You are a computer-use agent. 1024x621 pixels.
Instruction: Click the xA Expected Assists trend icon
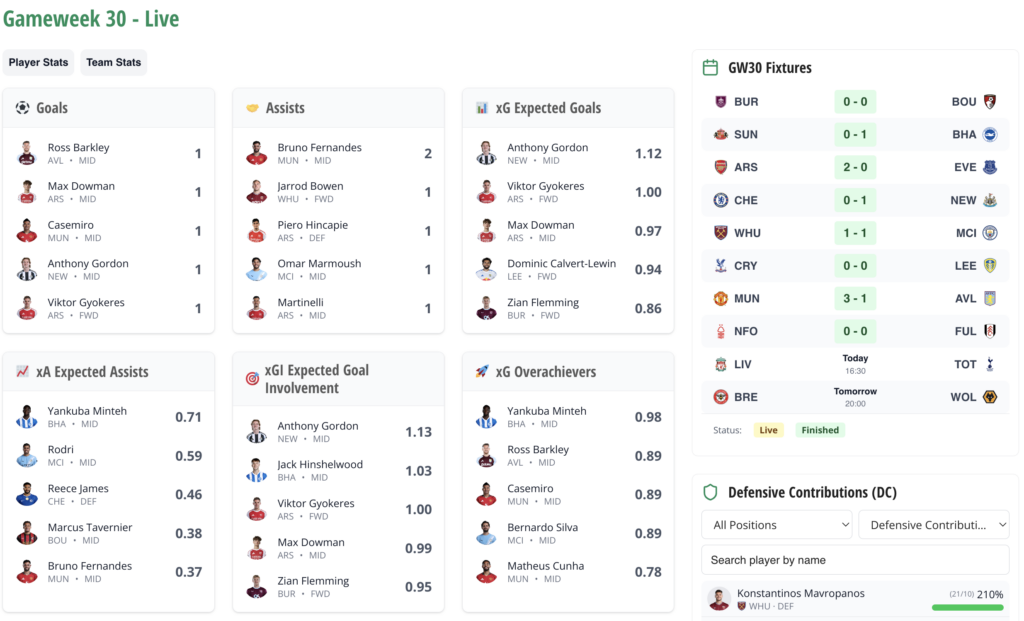(23, 372)
